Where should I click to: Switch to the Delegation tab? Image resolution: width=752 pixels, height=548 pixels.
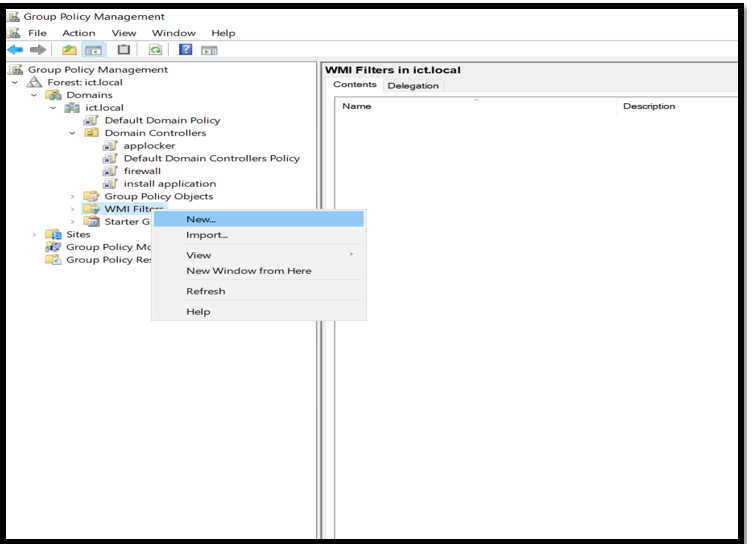[x=413, y=86]
